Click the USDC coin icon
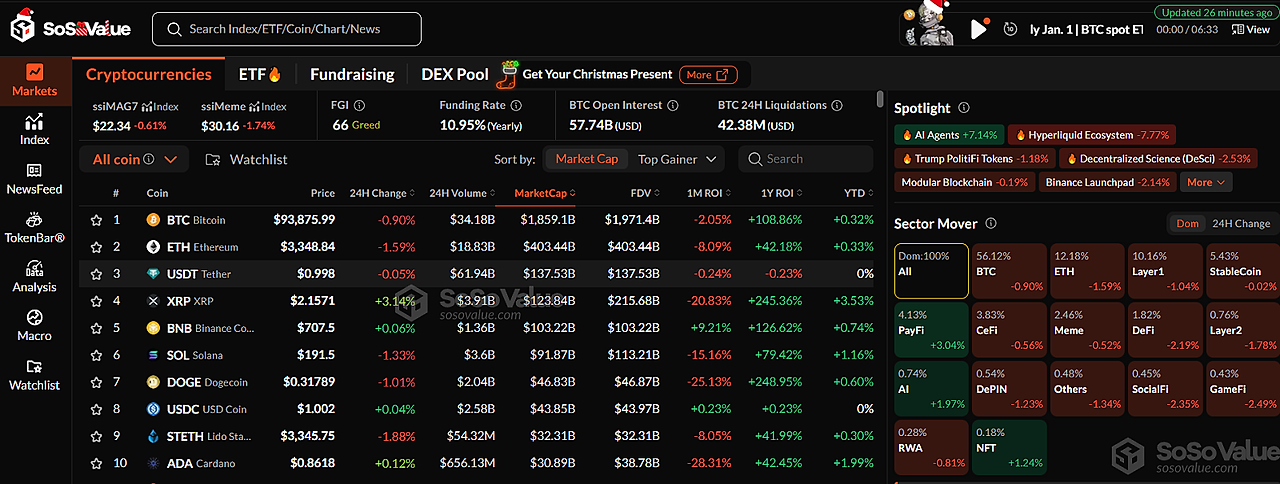 tap(154, 409)
